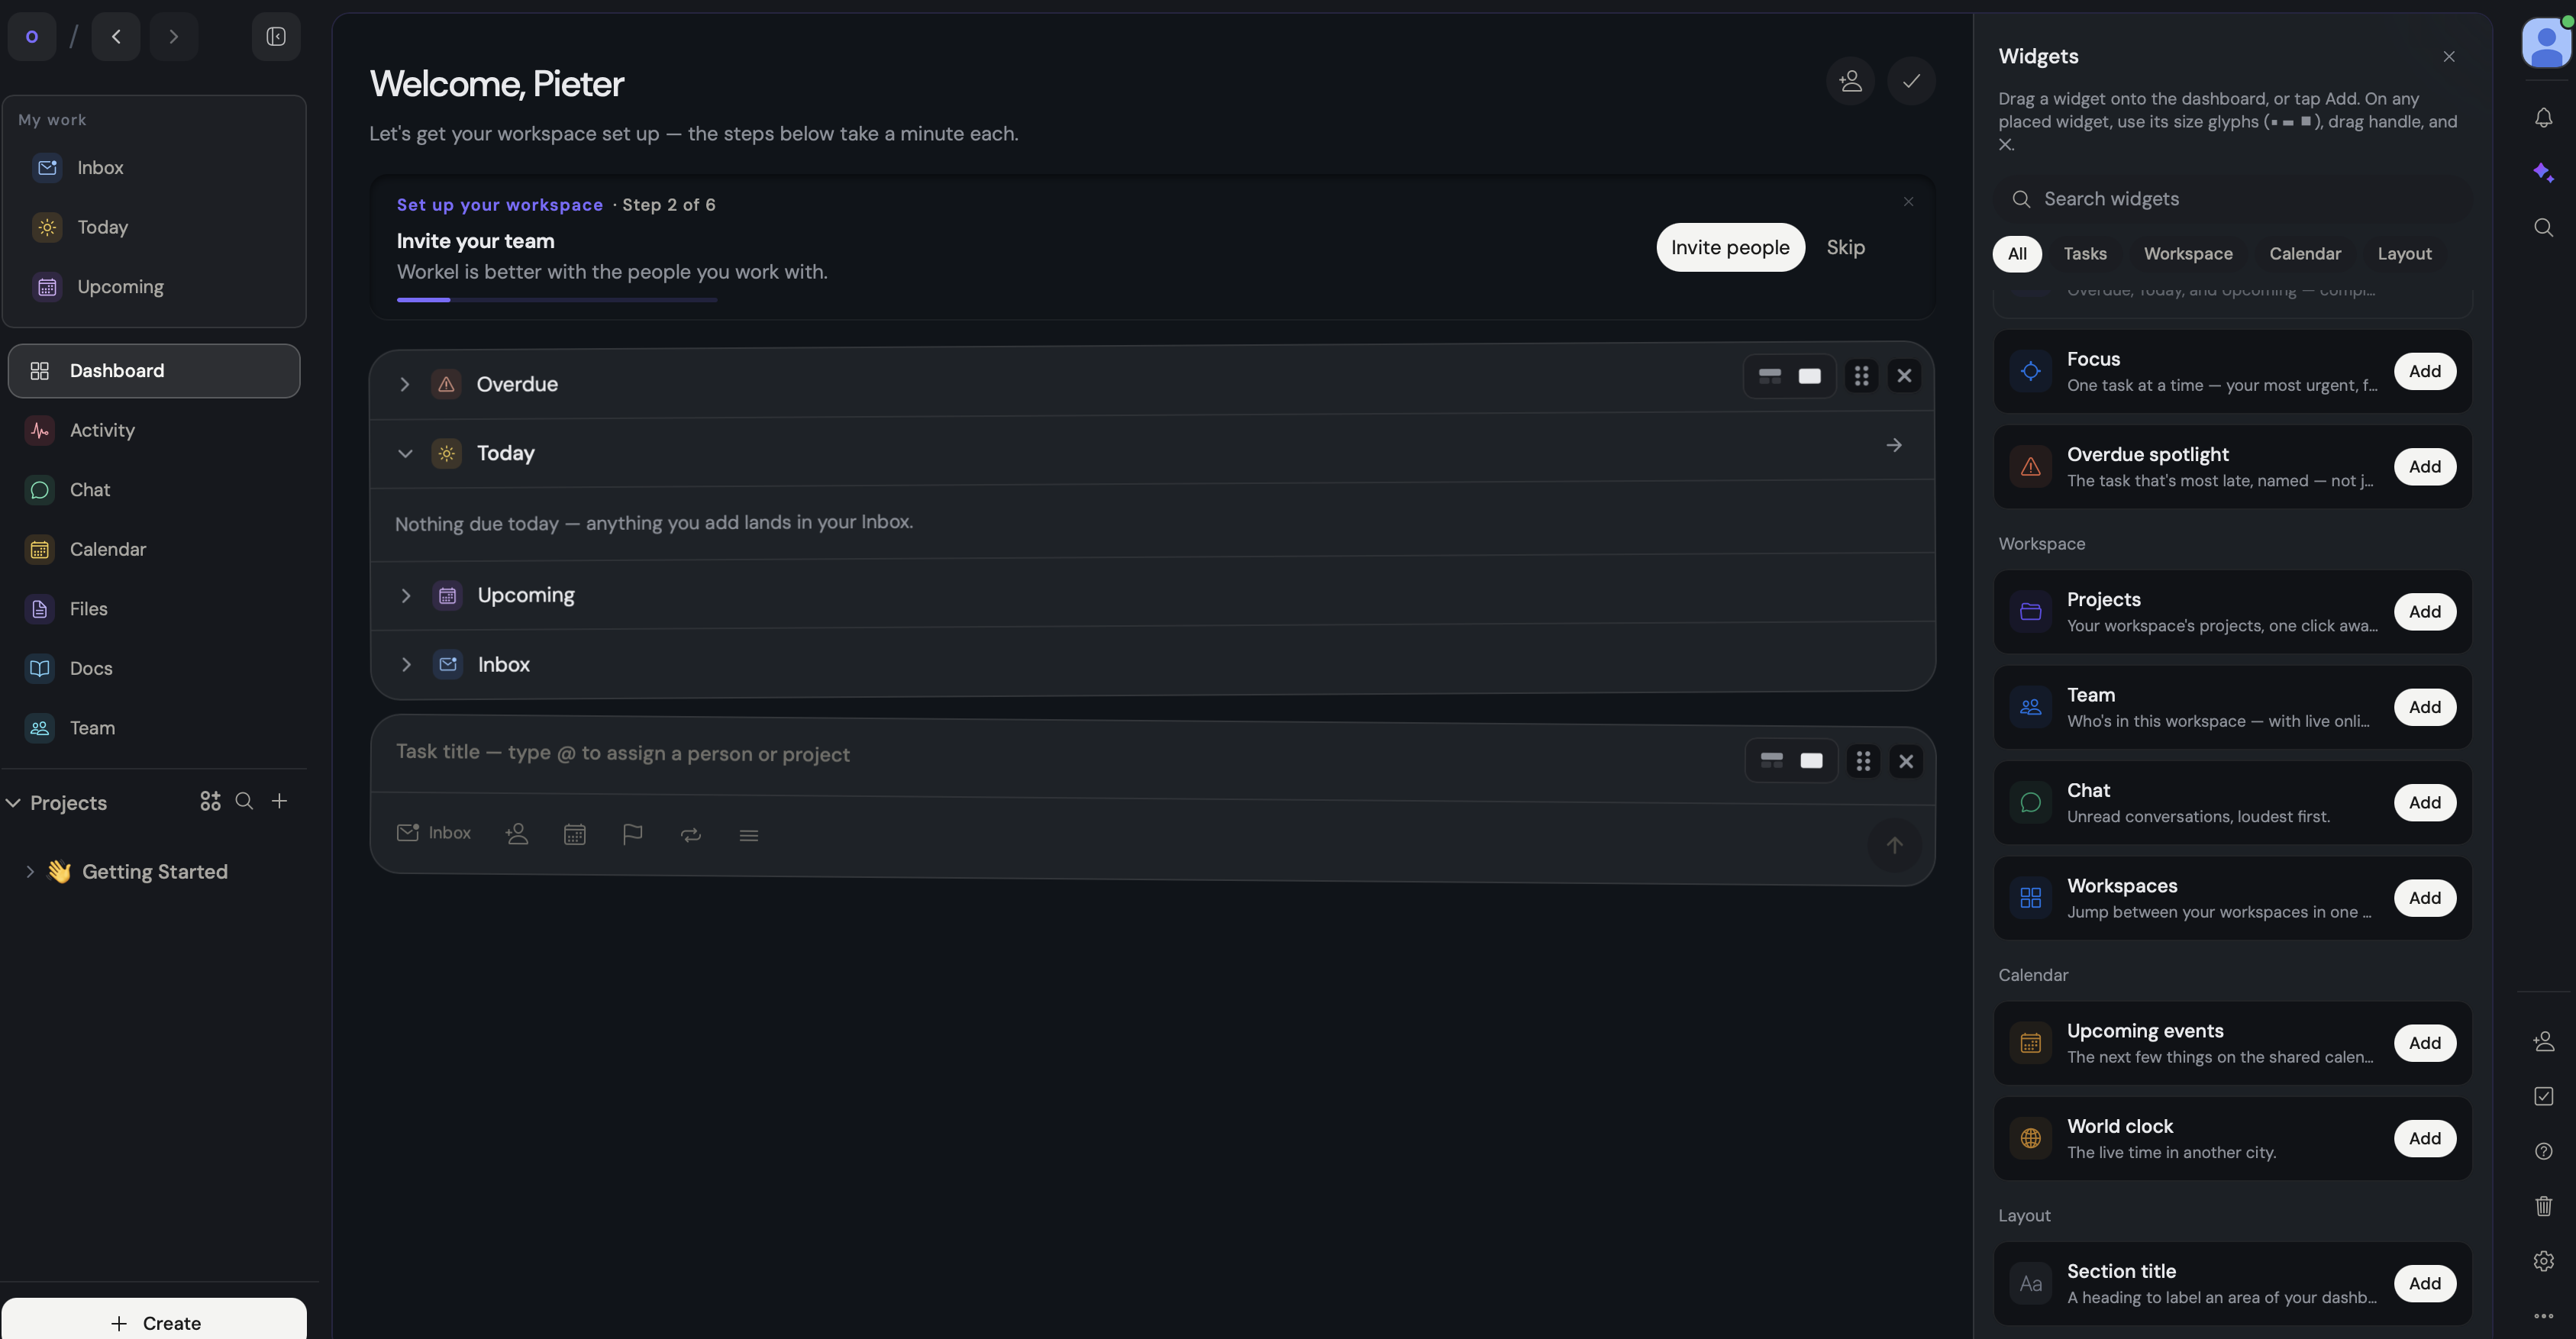This screenshot has height=1339, width=2576.
Task: Toggle the sidebar panel icon
Action: (x=276, y=37)
